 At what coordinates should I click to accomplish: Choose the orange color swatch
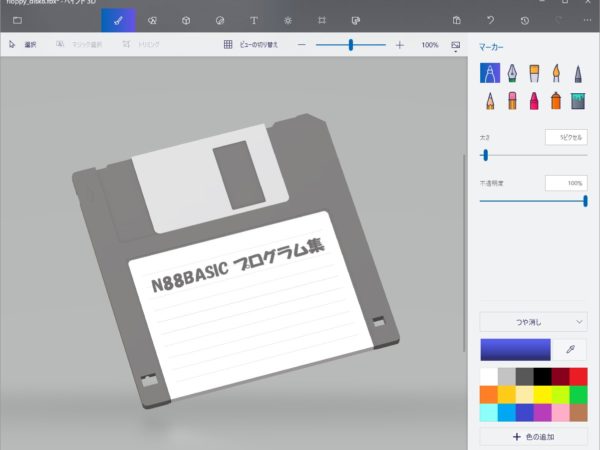[489, 395]
